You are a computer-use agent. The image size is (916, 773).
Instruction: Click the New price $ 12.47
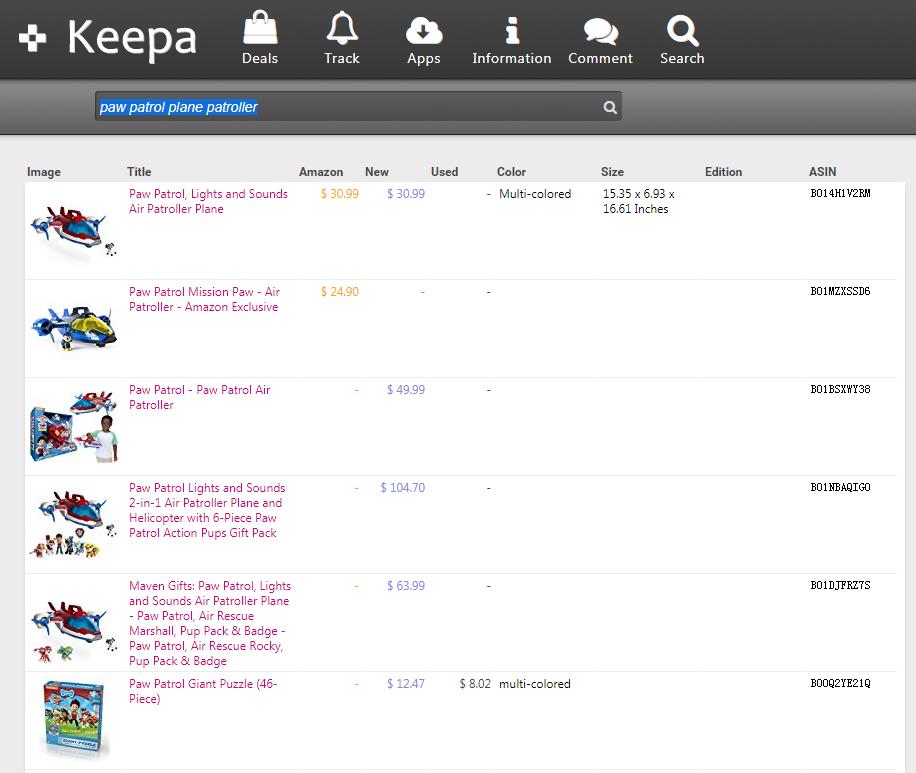pos(405,684)
